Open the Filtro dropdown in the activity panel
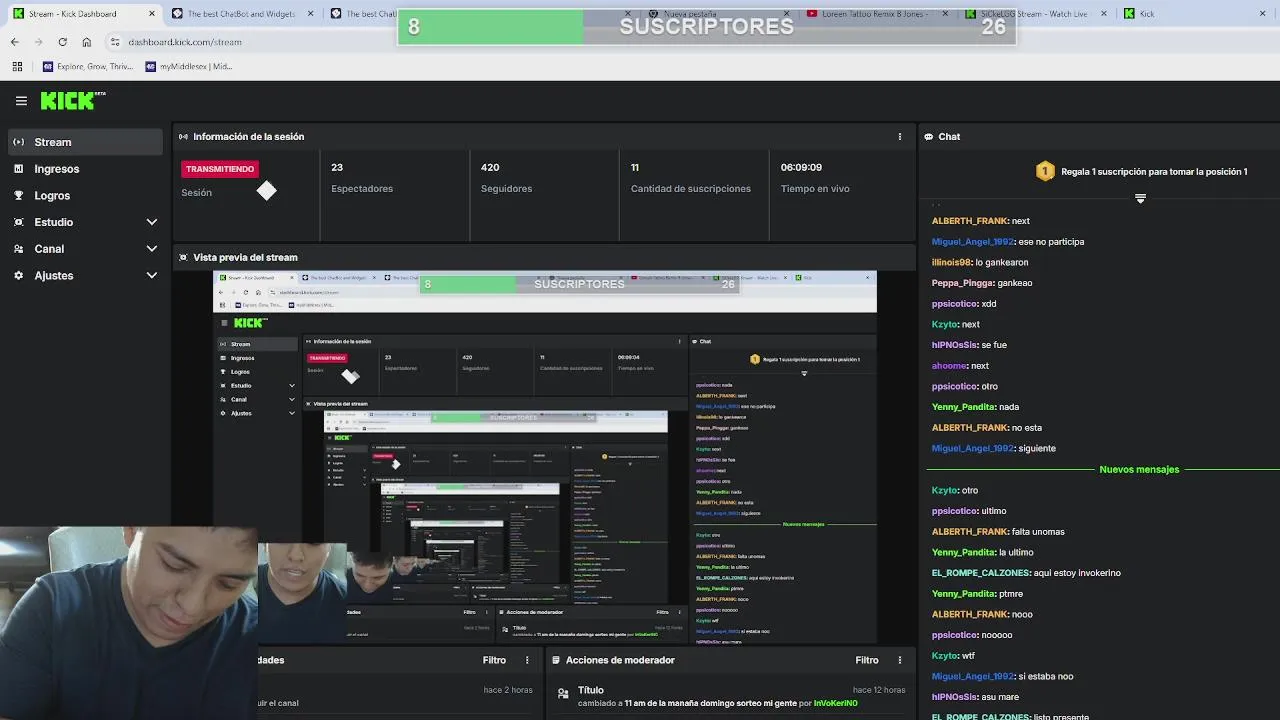Viewport: 1280px width, 720px height. tap(494, 660)
